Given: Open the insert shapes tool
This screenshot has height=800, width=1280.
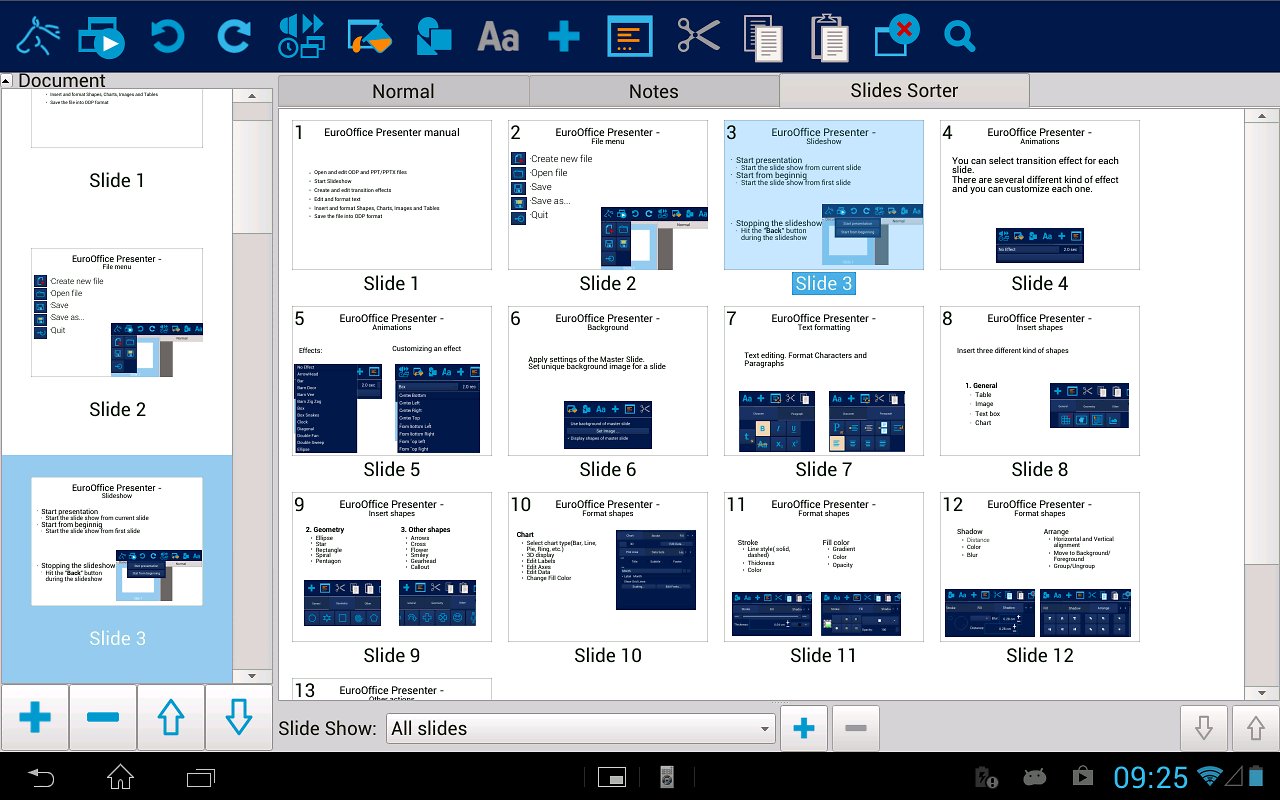Looking at the screenshot, I should click(x=434, y=37).
